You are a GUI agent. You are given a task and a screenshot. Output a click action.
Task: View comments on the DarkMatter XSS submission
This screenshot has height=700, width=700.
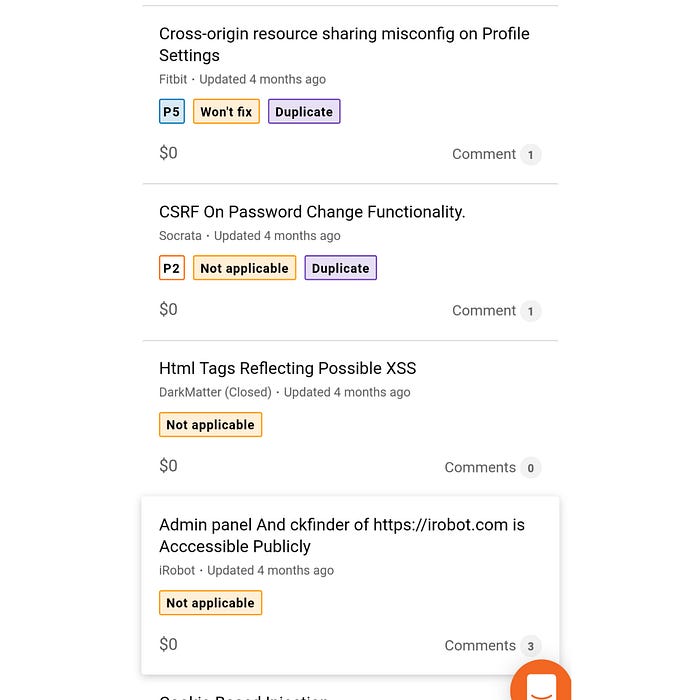click(492, 467)
